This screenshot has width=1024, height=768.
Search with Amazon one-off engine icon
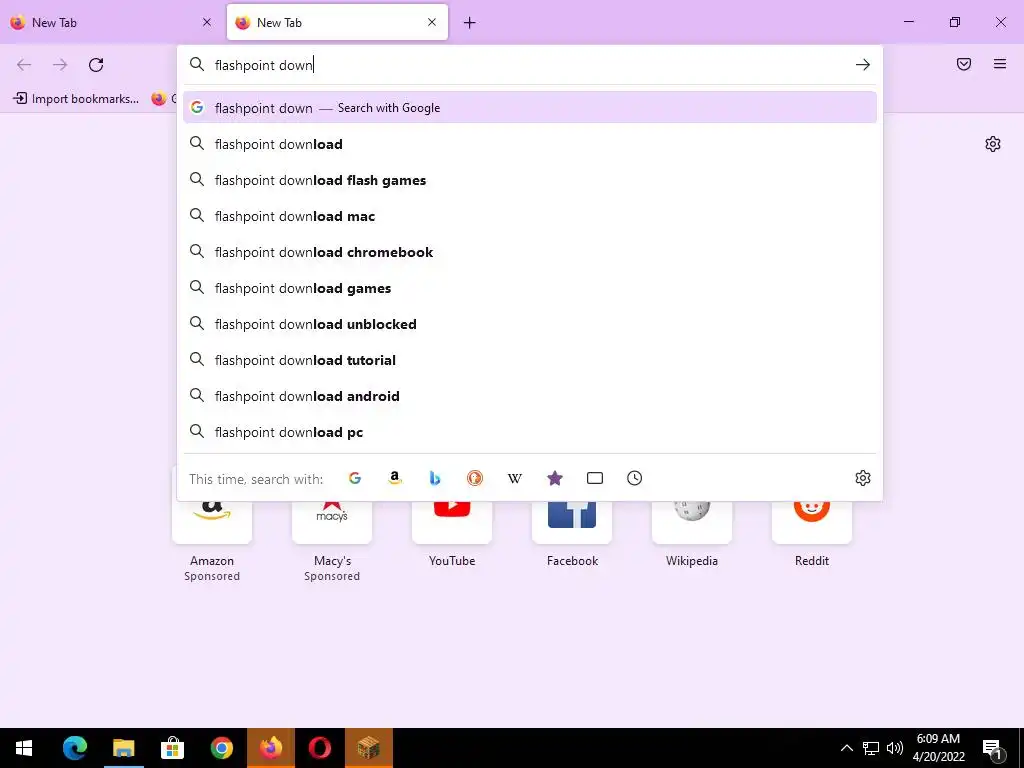click(x=394, y=478)
